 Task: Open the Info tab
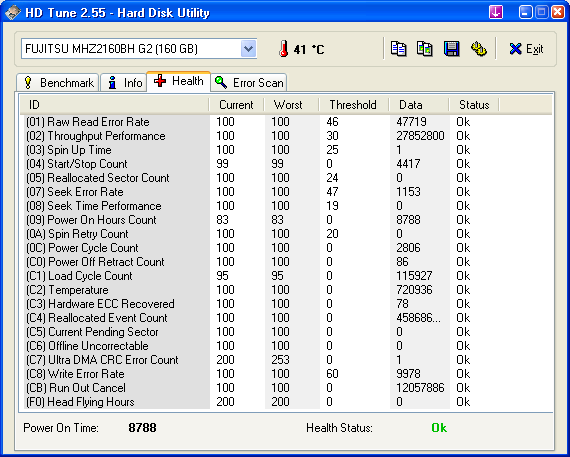click(x=124, y=83)
